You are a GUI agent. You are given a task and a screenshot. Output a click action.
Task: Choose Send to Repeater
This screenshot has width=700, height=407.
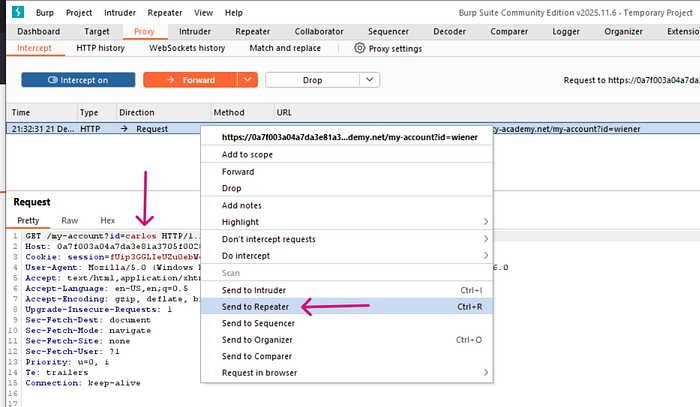(347, 307)
